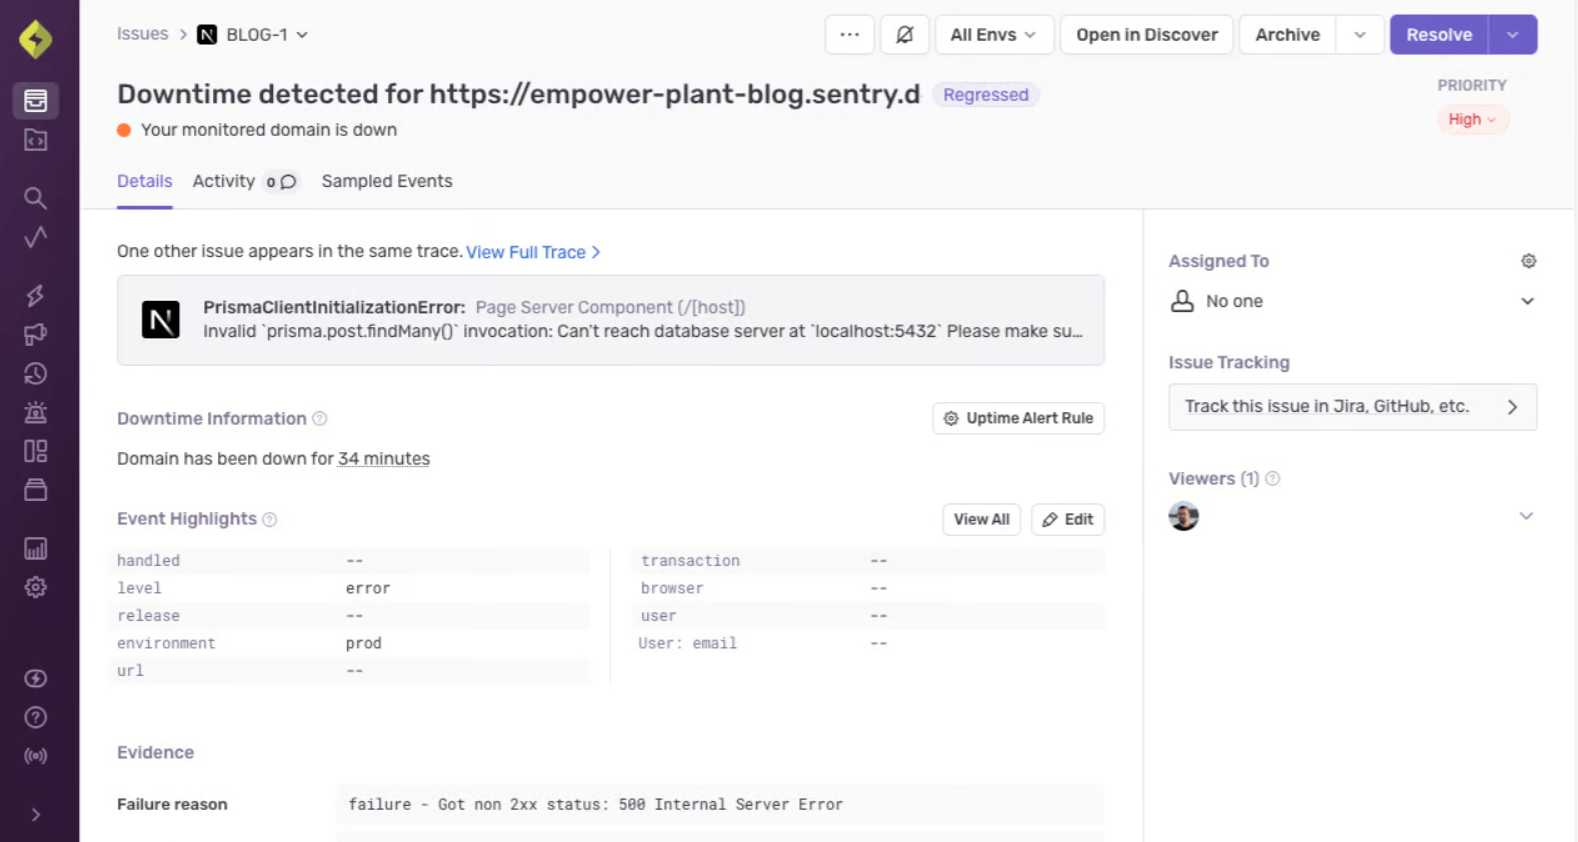Open the PrismaClientInitializationError related issue card
This screenshot has height=842, width=1578.
click(x=610, y=320)
